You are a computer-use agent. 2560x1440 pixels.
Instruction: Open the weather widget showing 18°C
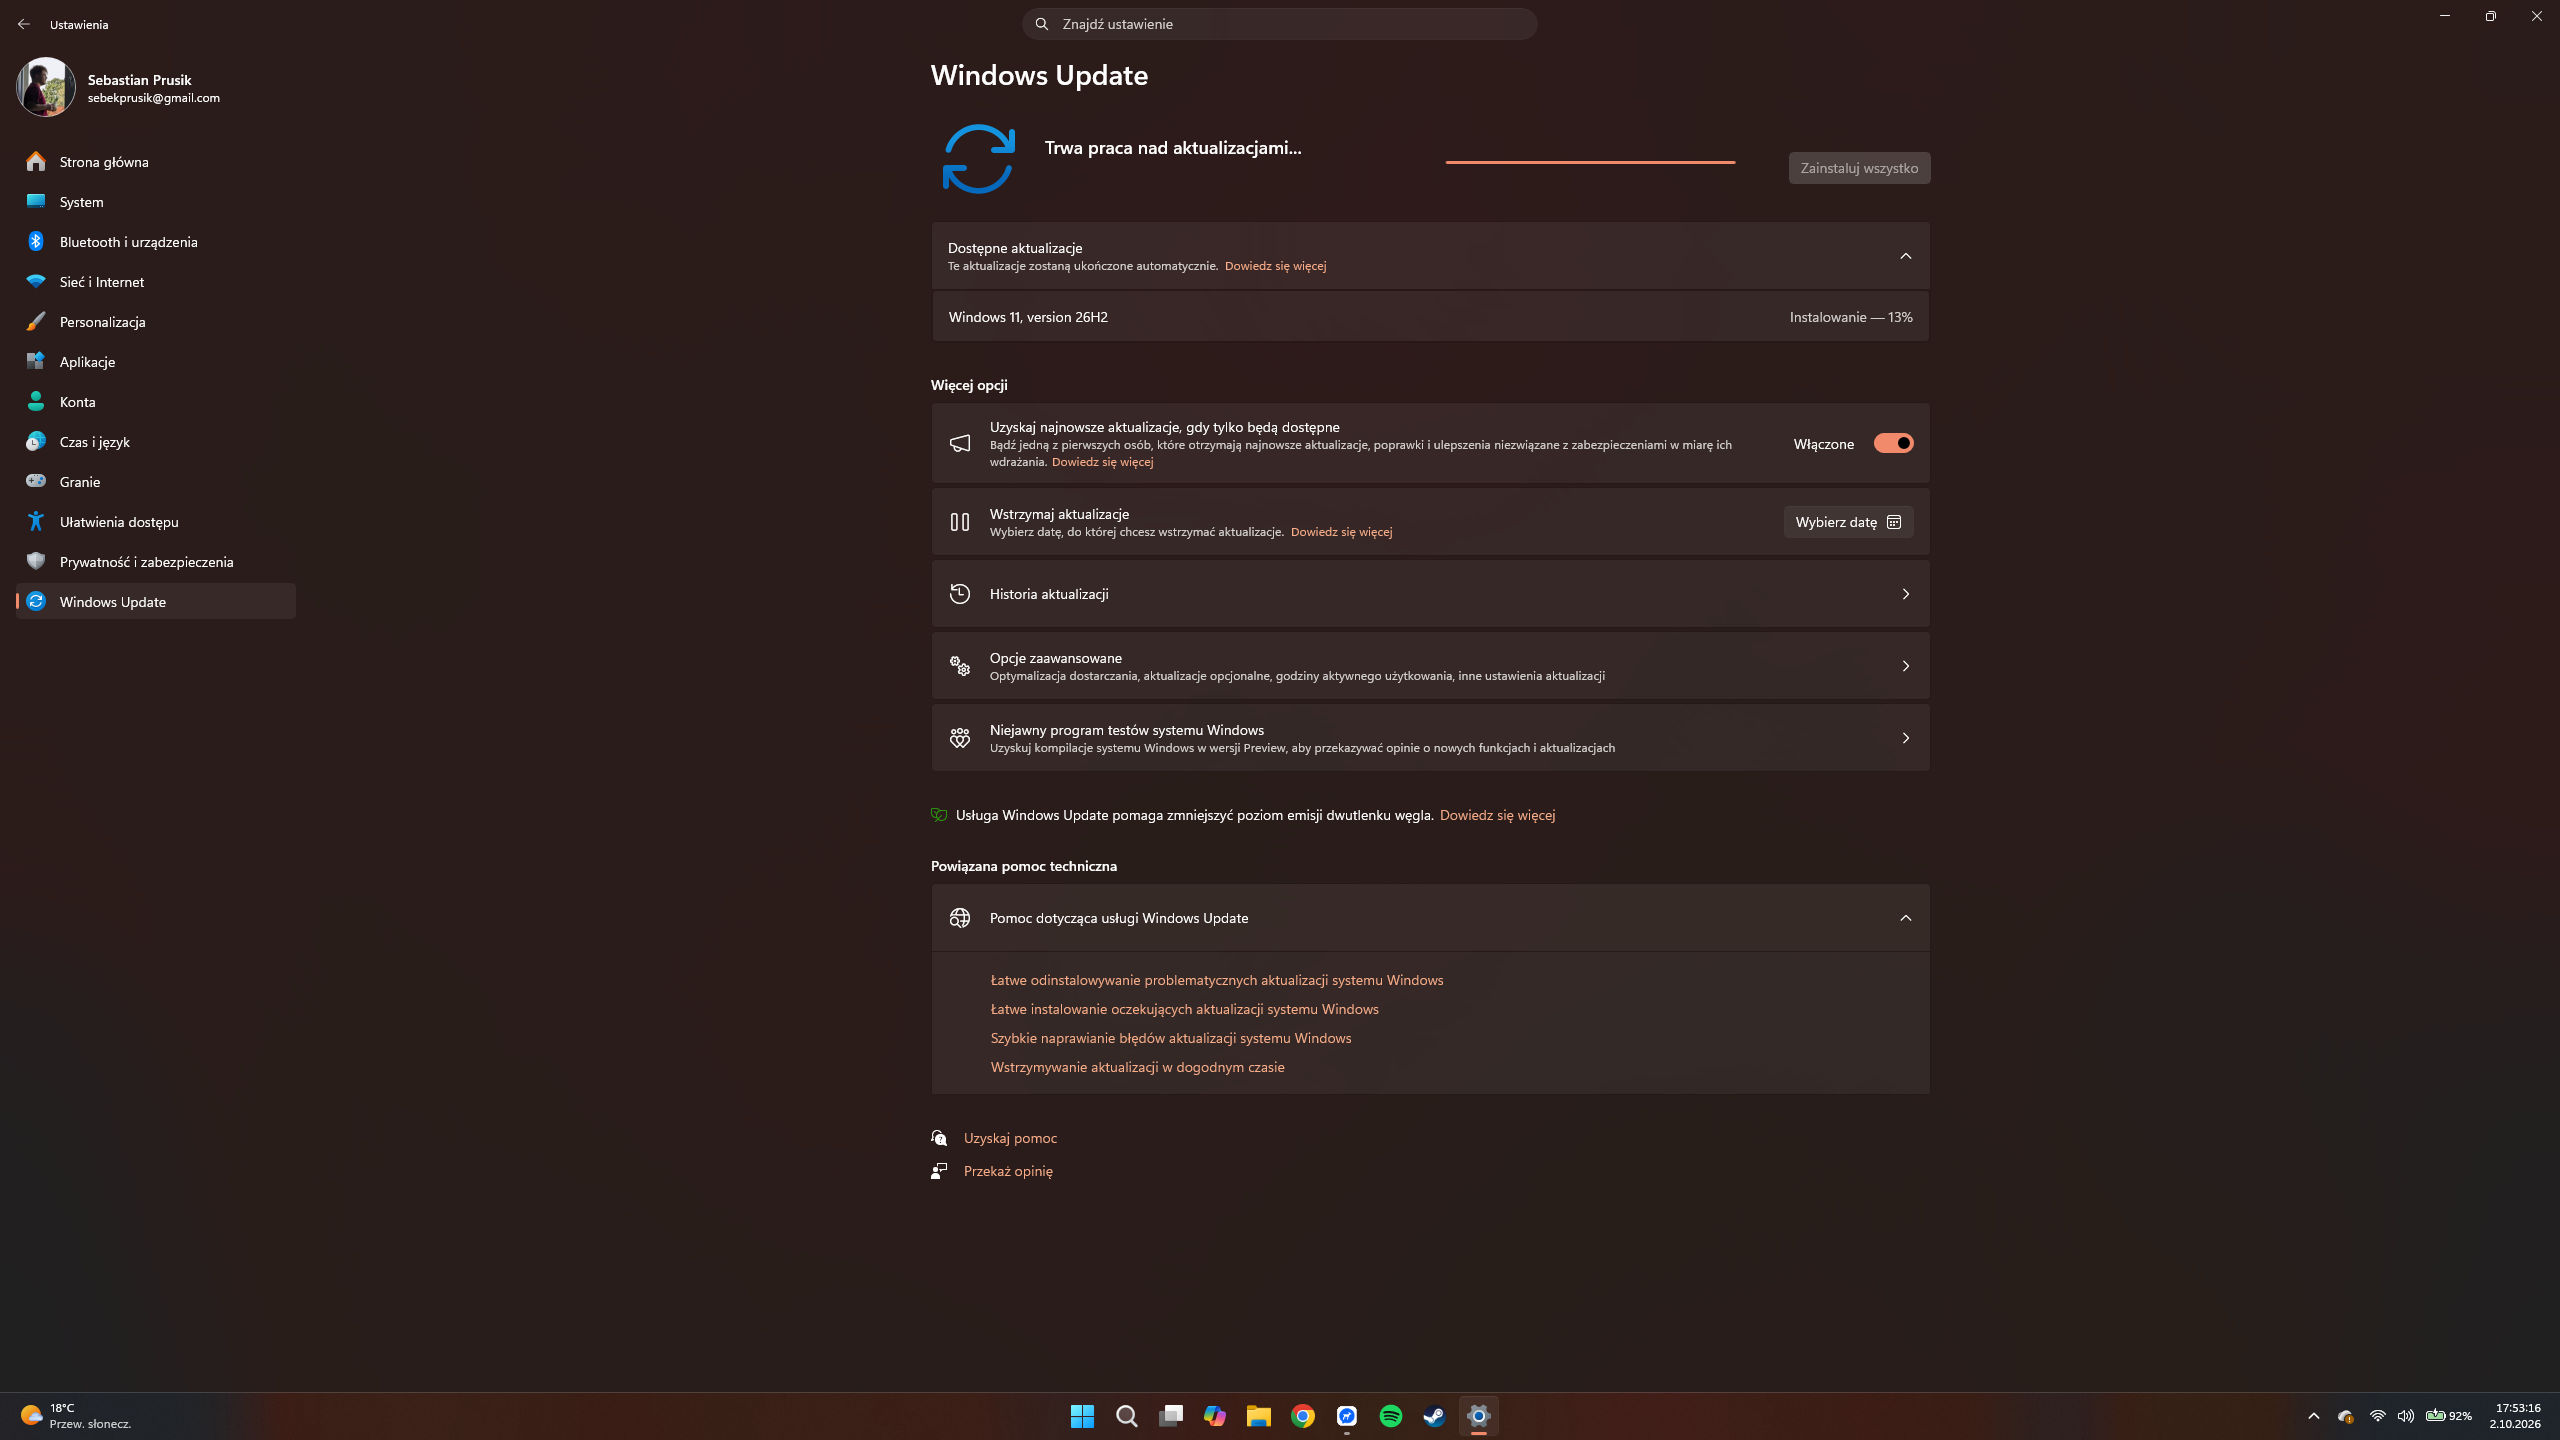click(76, 1416)
